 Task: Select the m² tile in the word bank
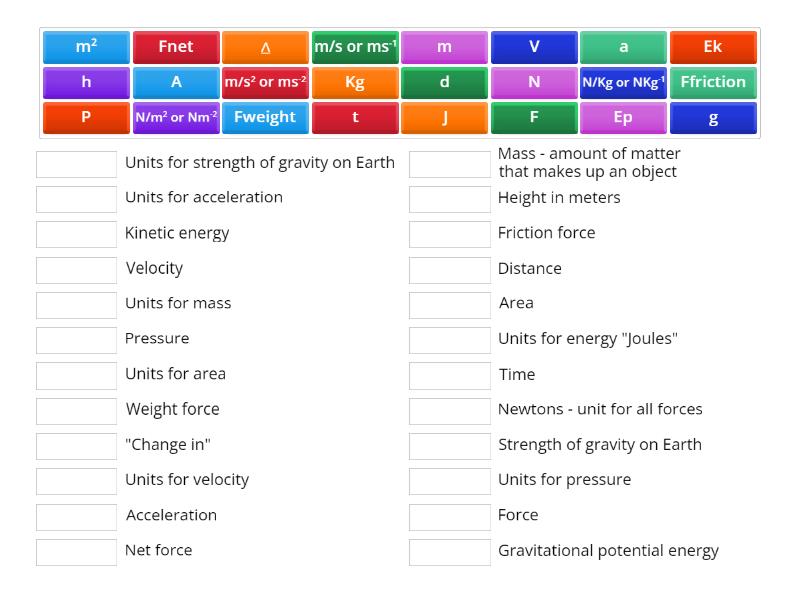point(86,46)
